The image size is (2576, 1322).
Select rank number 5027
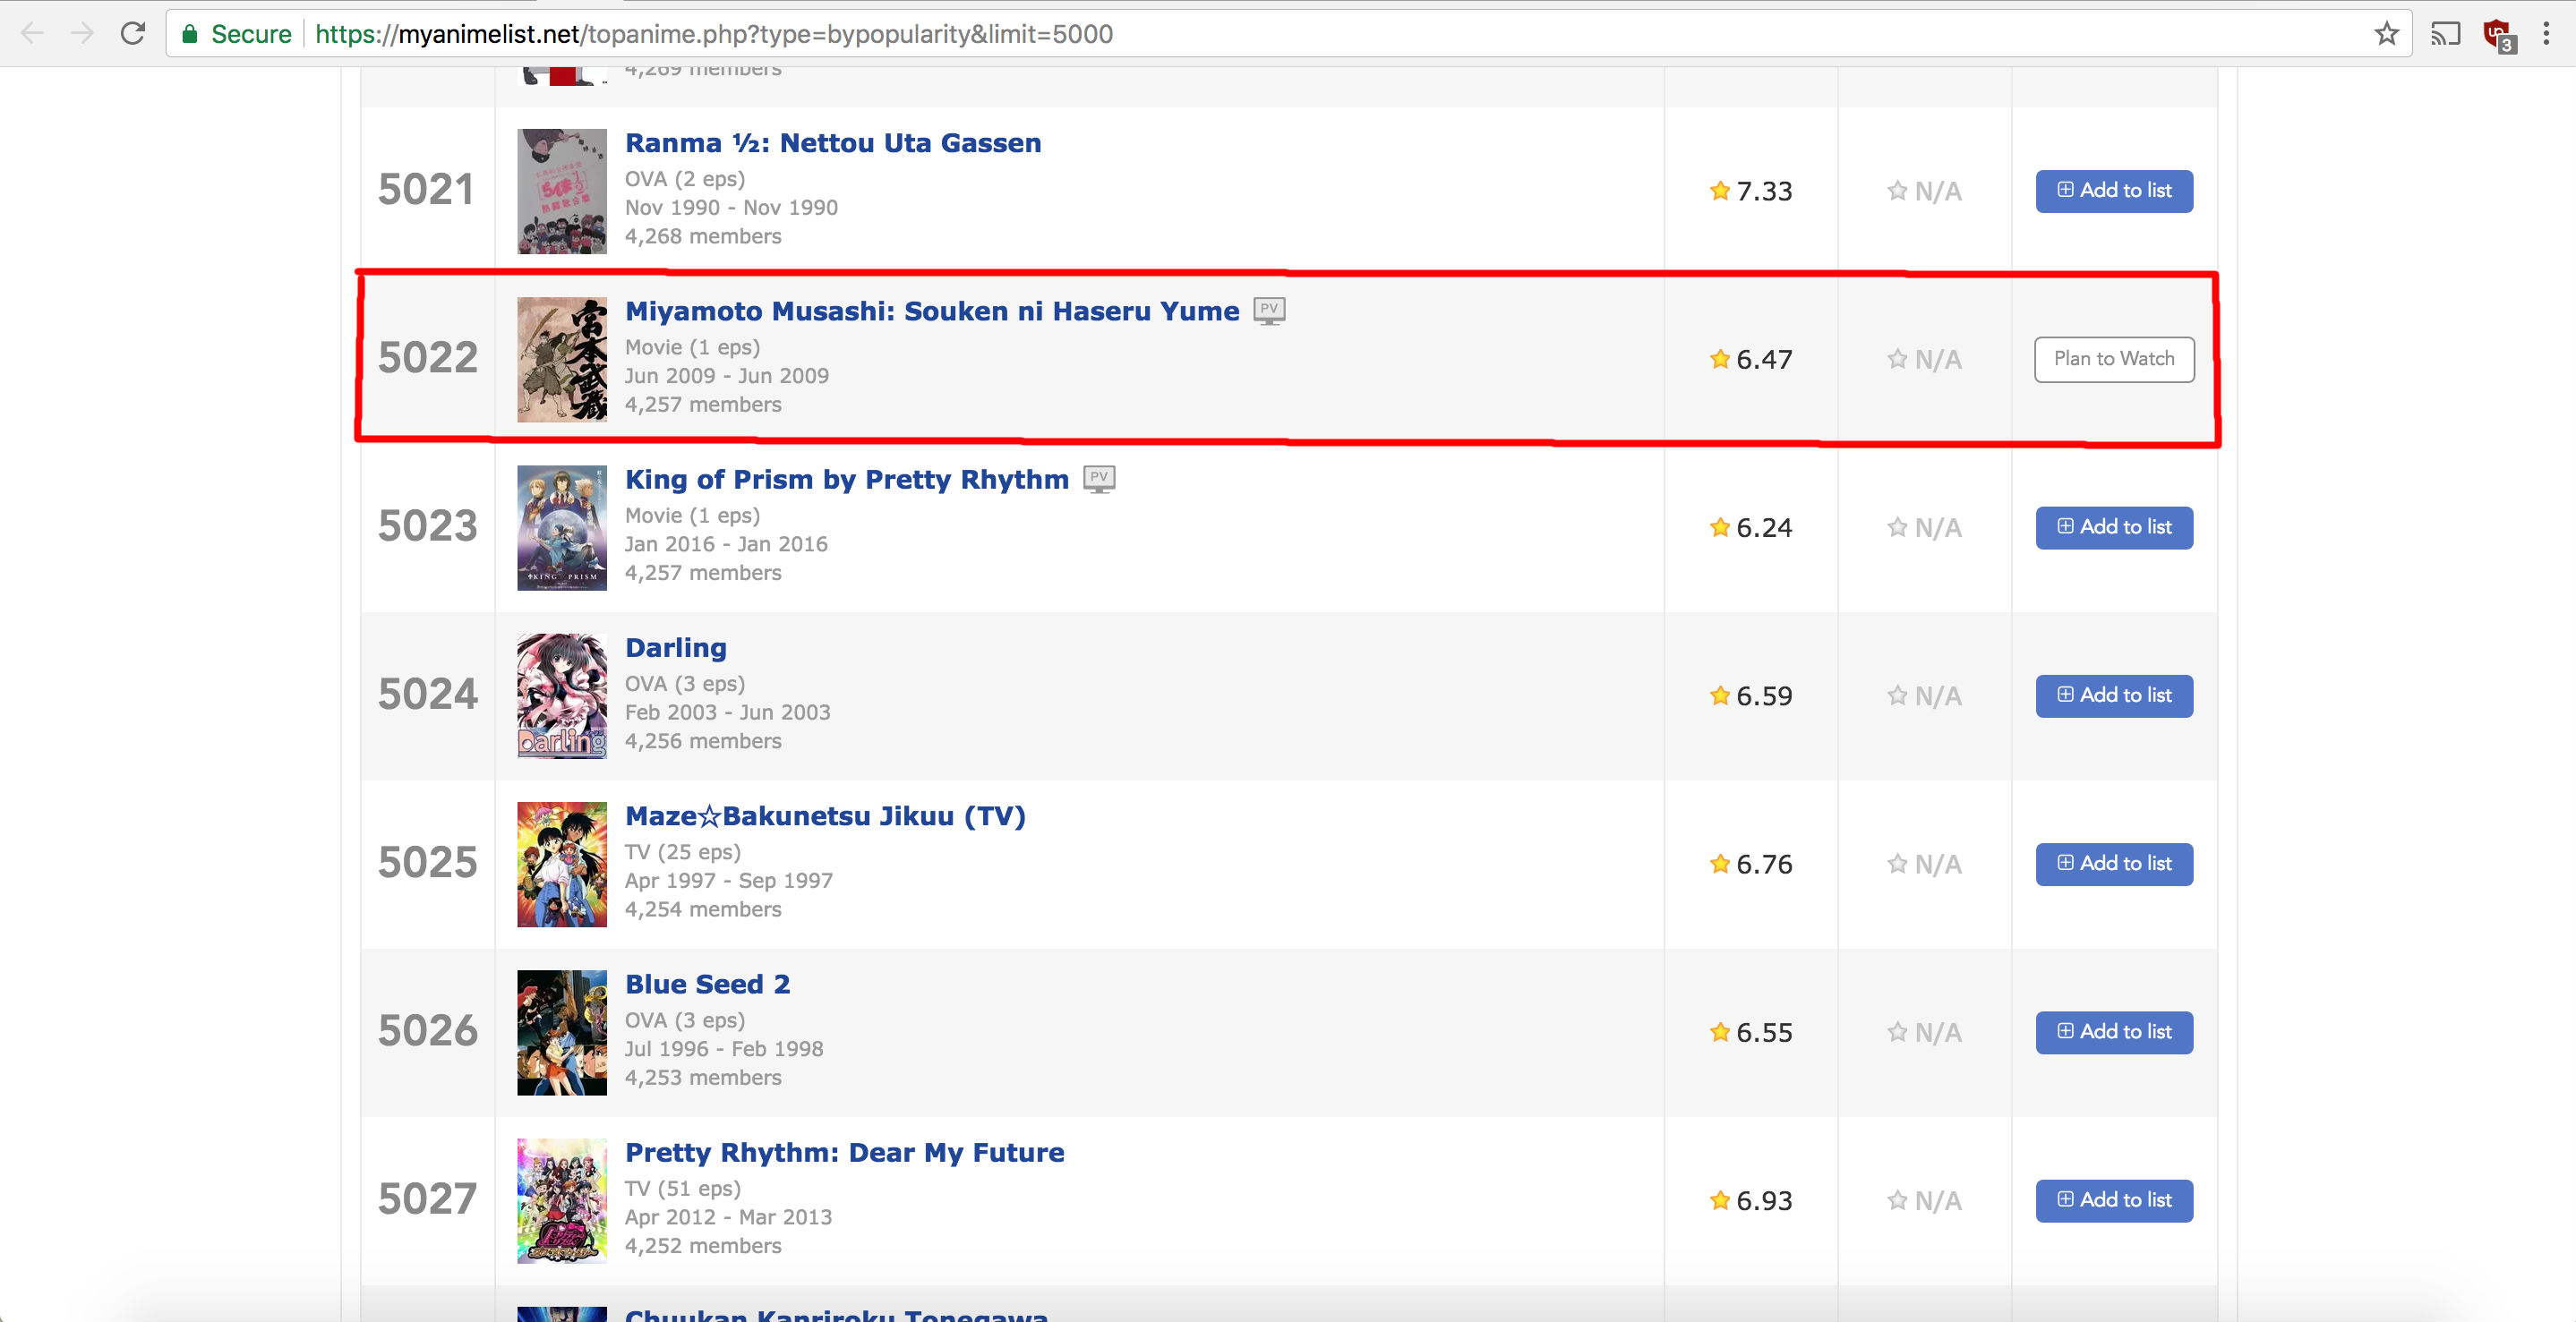(428, 1199)
